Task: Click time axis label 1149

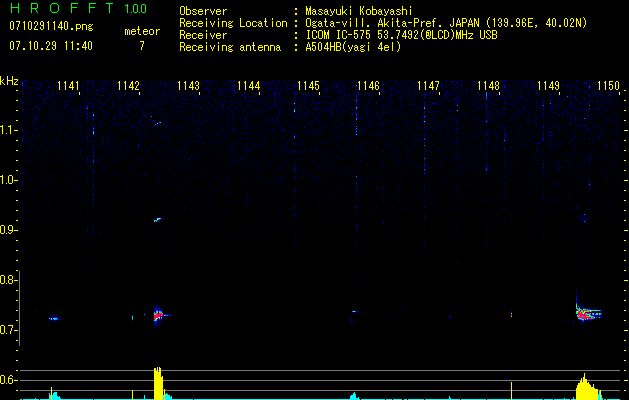Action: 548,86
